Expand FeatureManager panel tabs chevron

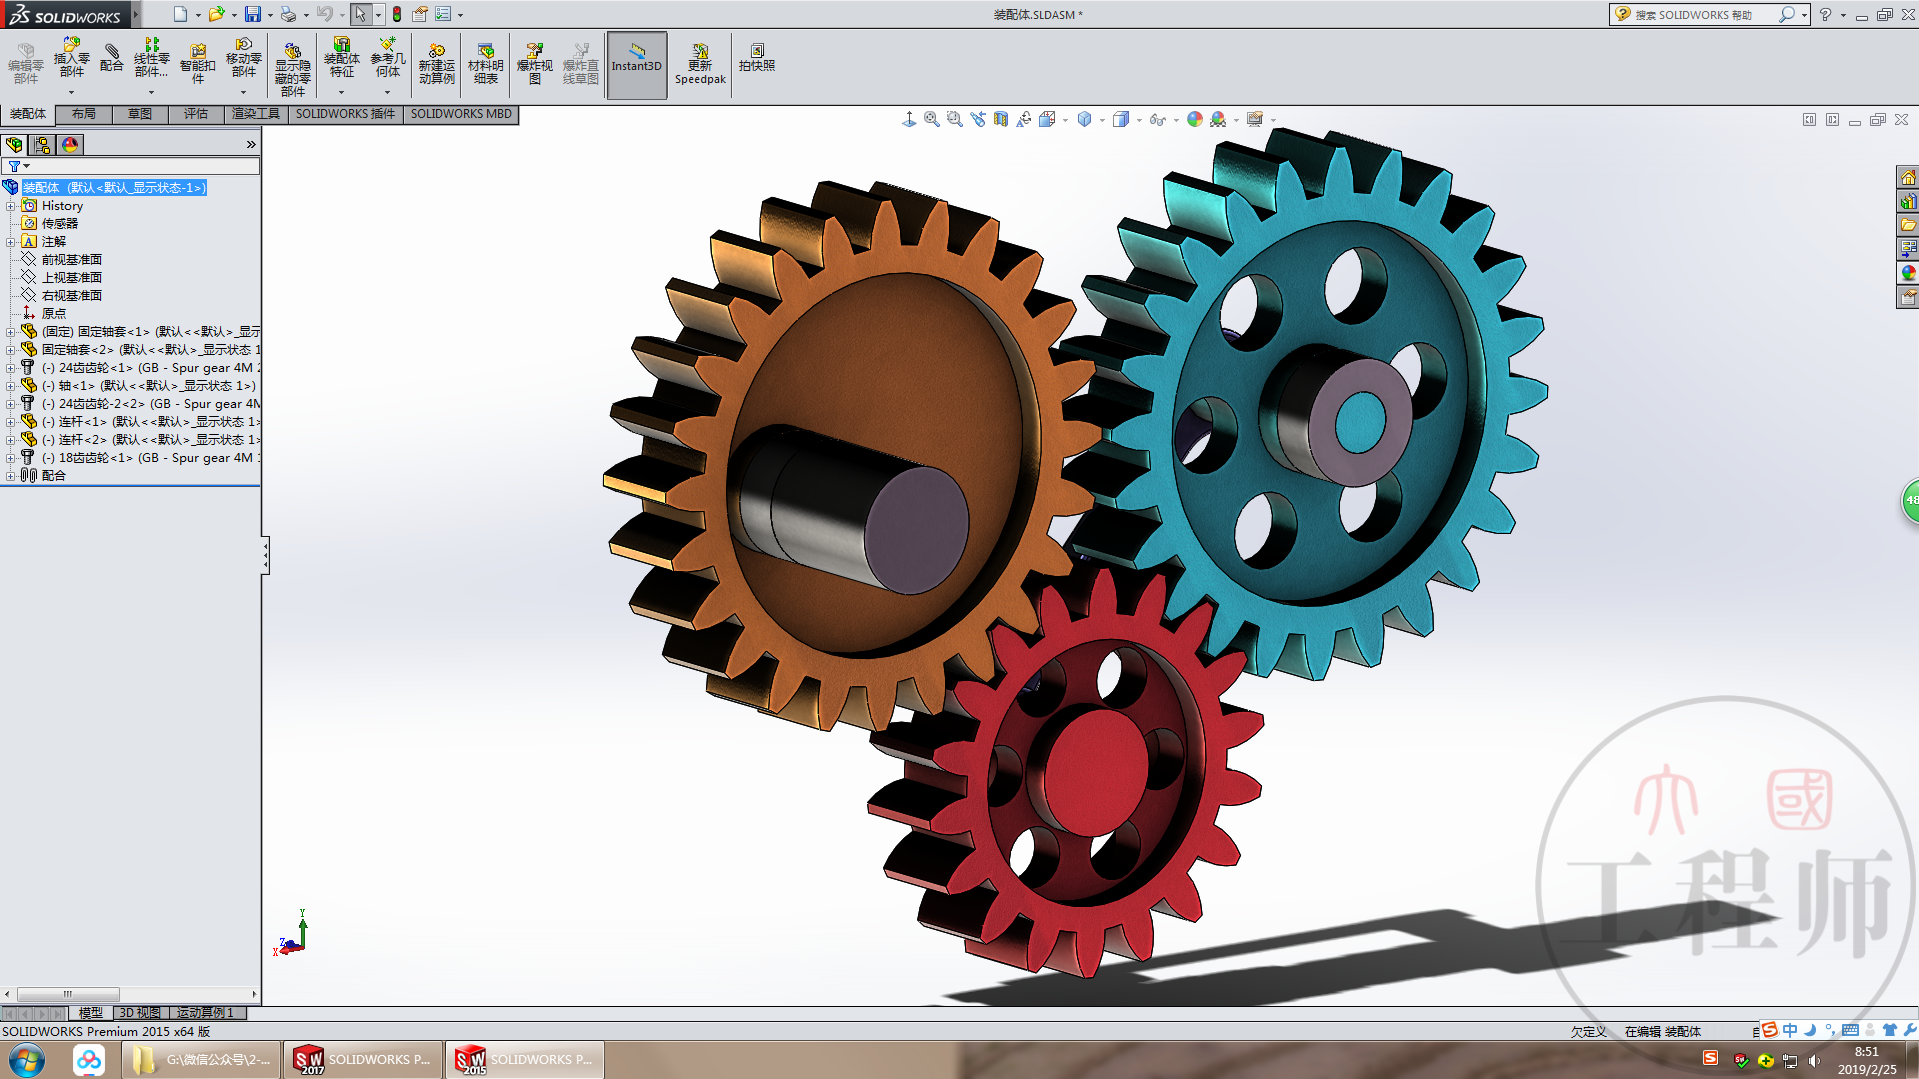251,145
